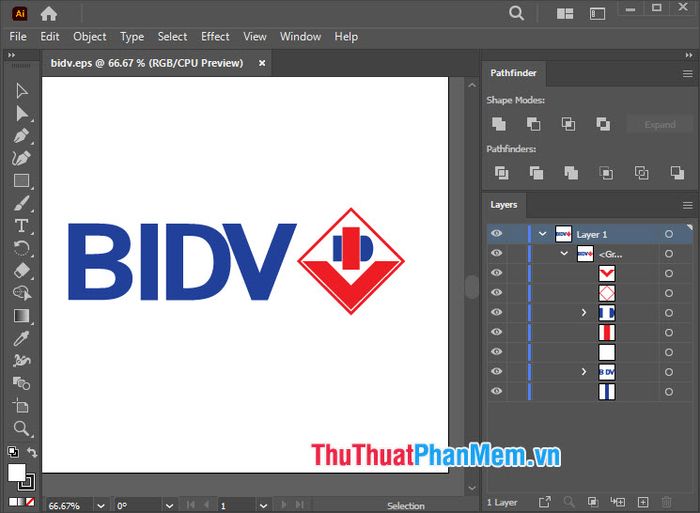Open the File menu
The height and width of the screenshot is (513, 700).
click(18, 37)
